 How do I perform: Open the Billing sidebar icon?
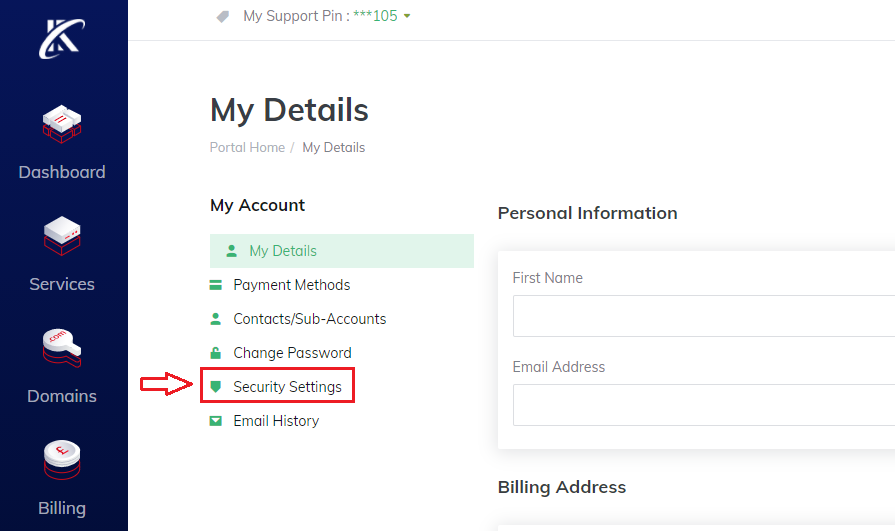click(x=62, y=459)
